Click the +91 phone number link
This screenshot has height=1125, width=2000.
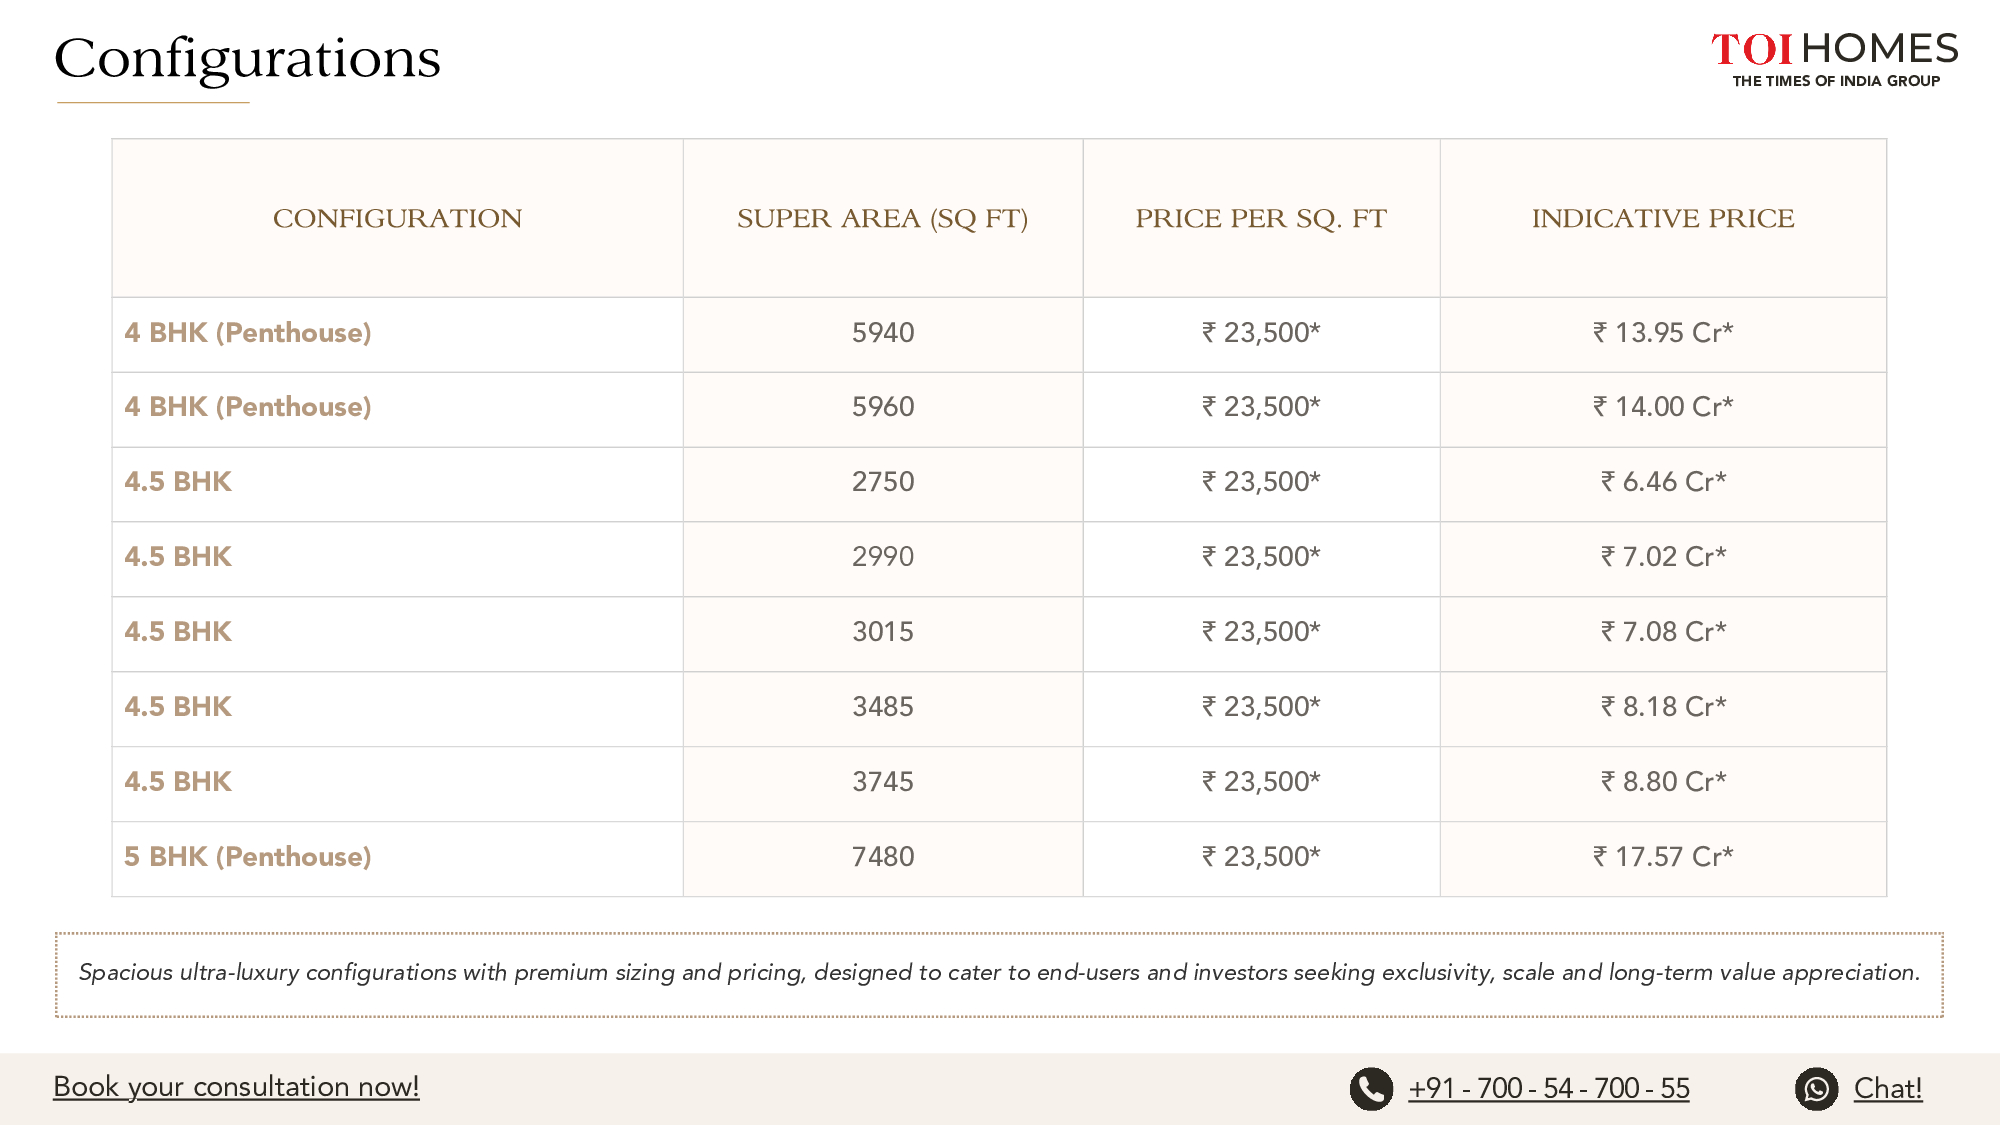pos(1548,1089)
